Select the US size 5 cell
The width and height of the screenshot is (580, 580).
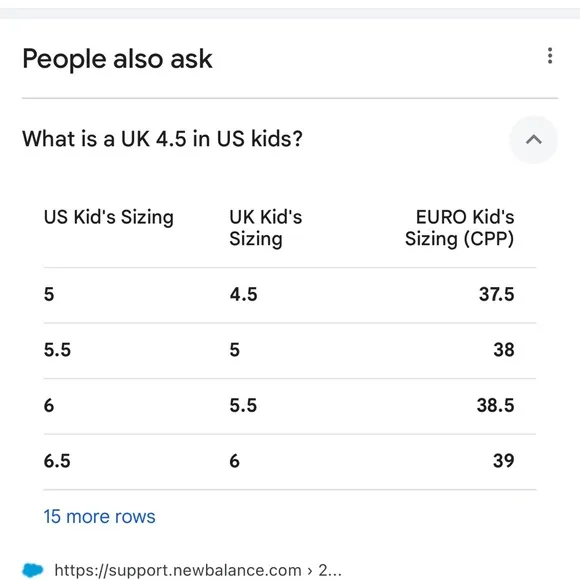[49, 294]
